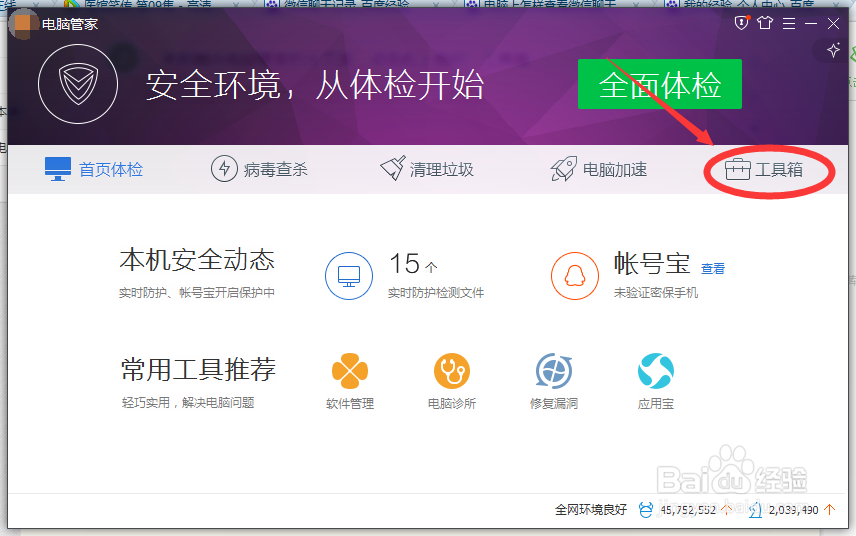Click the knight-horse icon in status bar
This screenshot has height=536, width=856.
pos(755,510)
